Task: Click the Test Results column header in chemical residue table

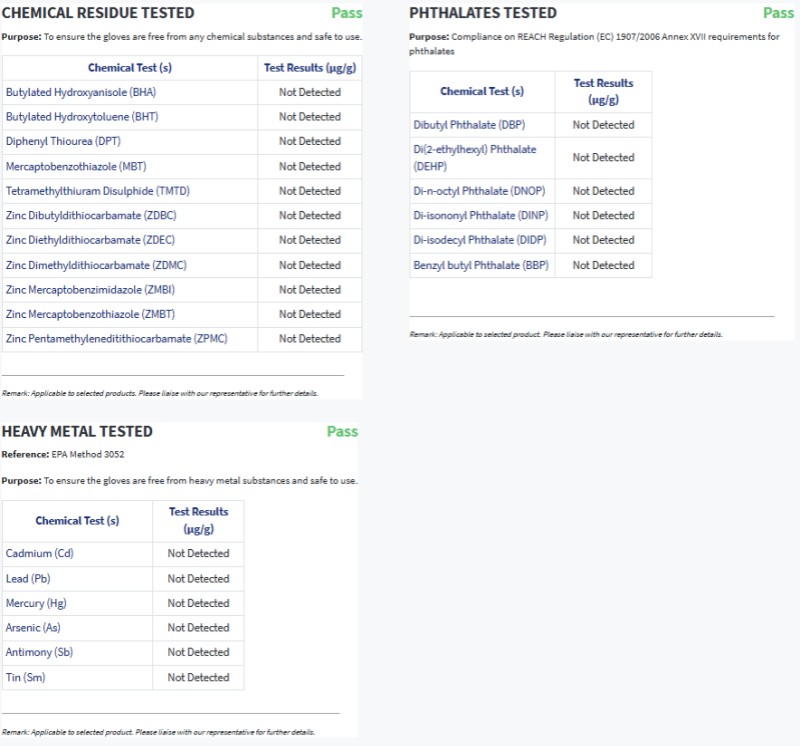Action: 310,68
